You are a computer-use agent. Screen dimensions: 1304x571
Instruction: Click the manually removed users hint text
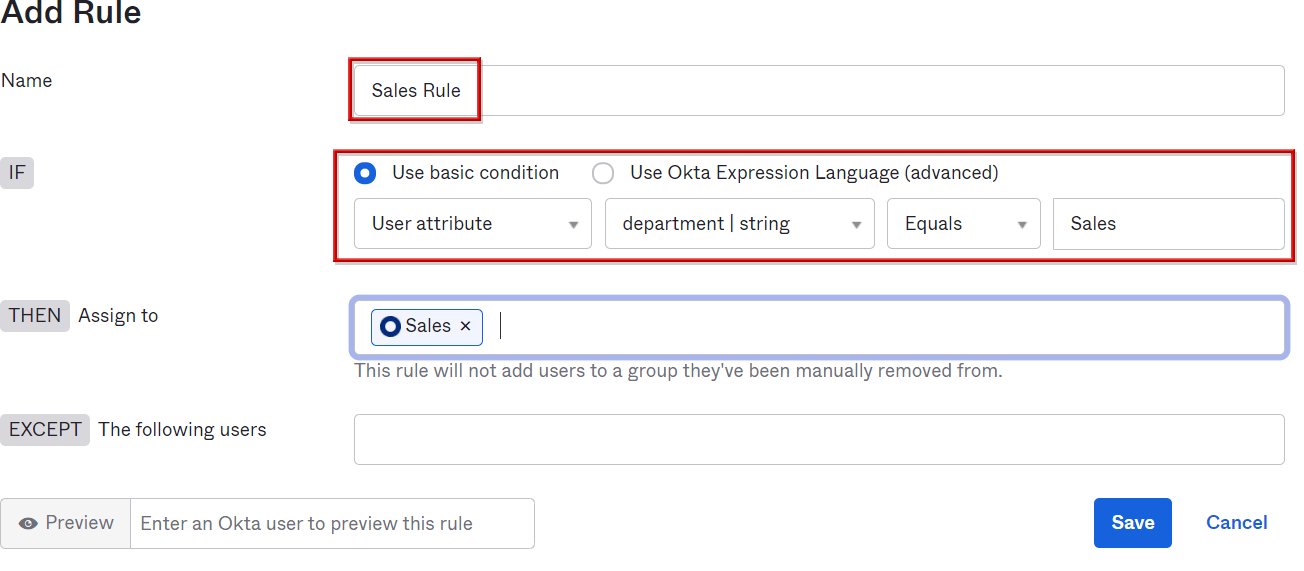point(677,371)
